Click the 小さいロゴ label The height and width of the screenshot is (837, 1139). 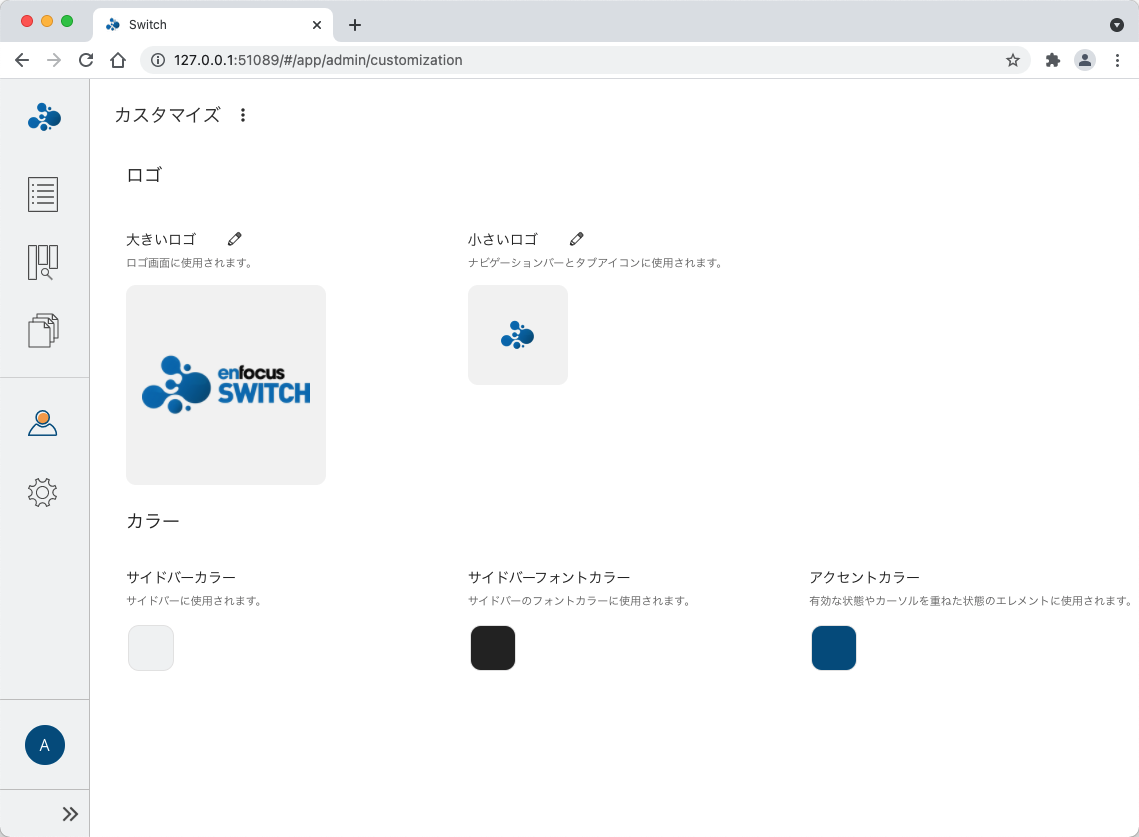tap(503, 239)
